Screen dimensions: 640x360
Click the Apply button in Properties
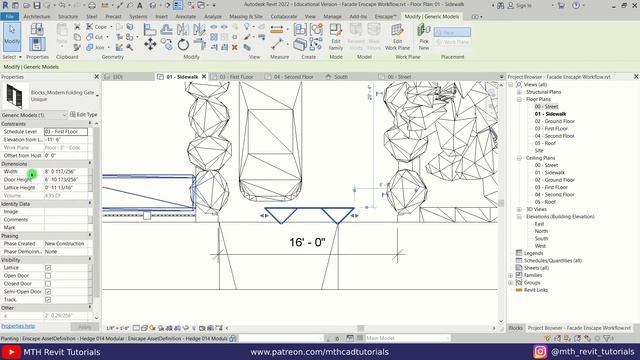tap(84, 327)
